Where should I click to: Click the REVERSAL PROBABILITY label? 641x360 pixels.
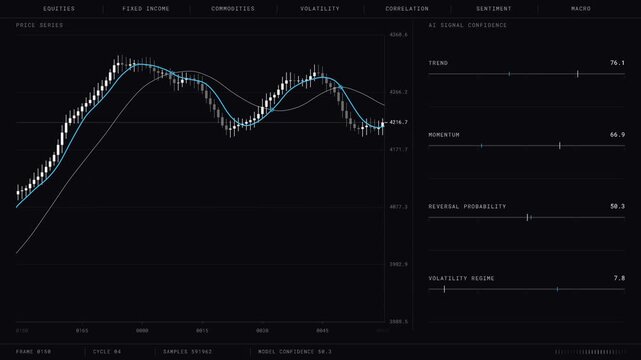467,206
